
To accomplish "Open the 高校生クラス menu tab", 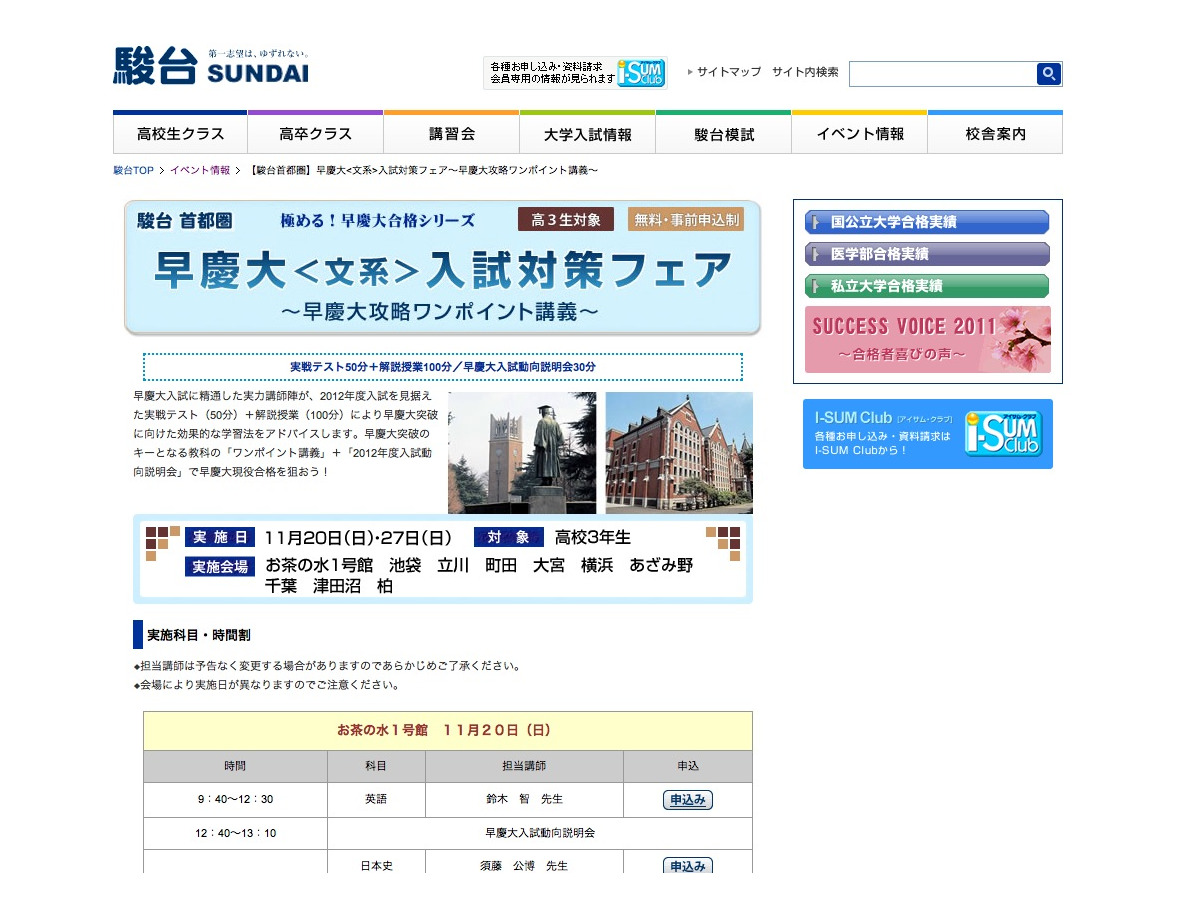I will coord(180,133).
